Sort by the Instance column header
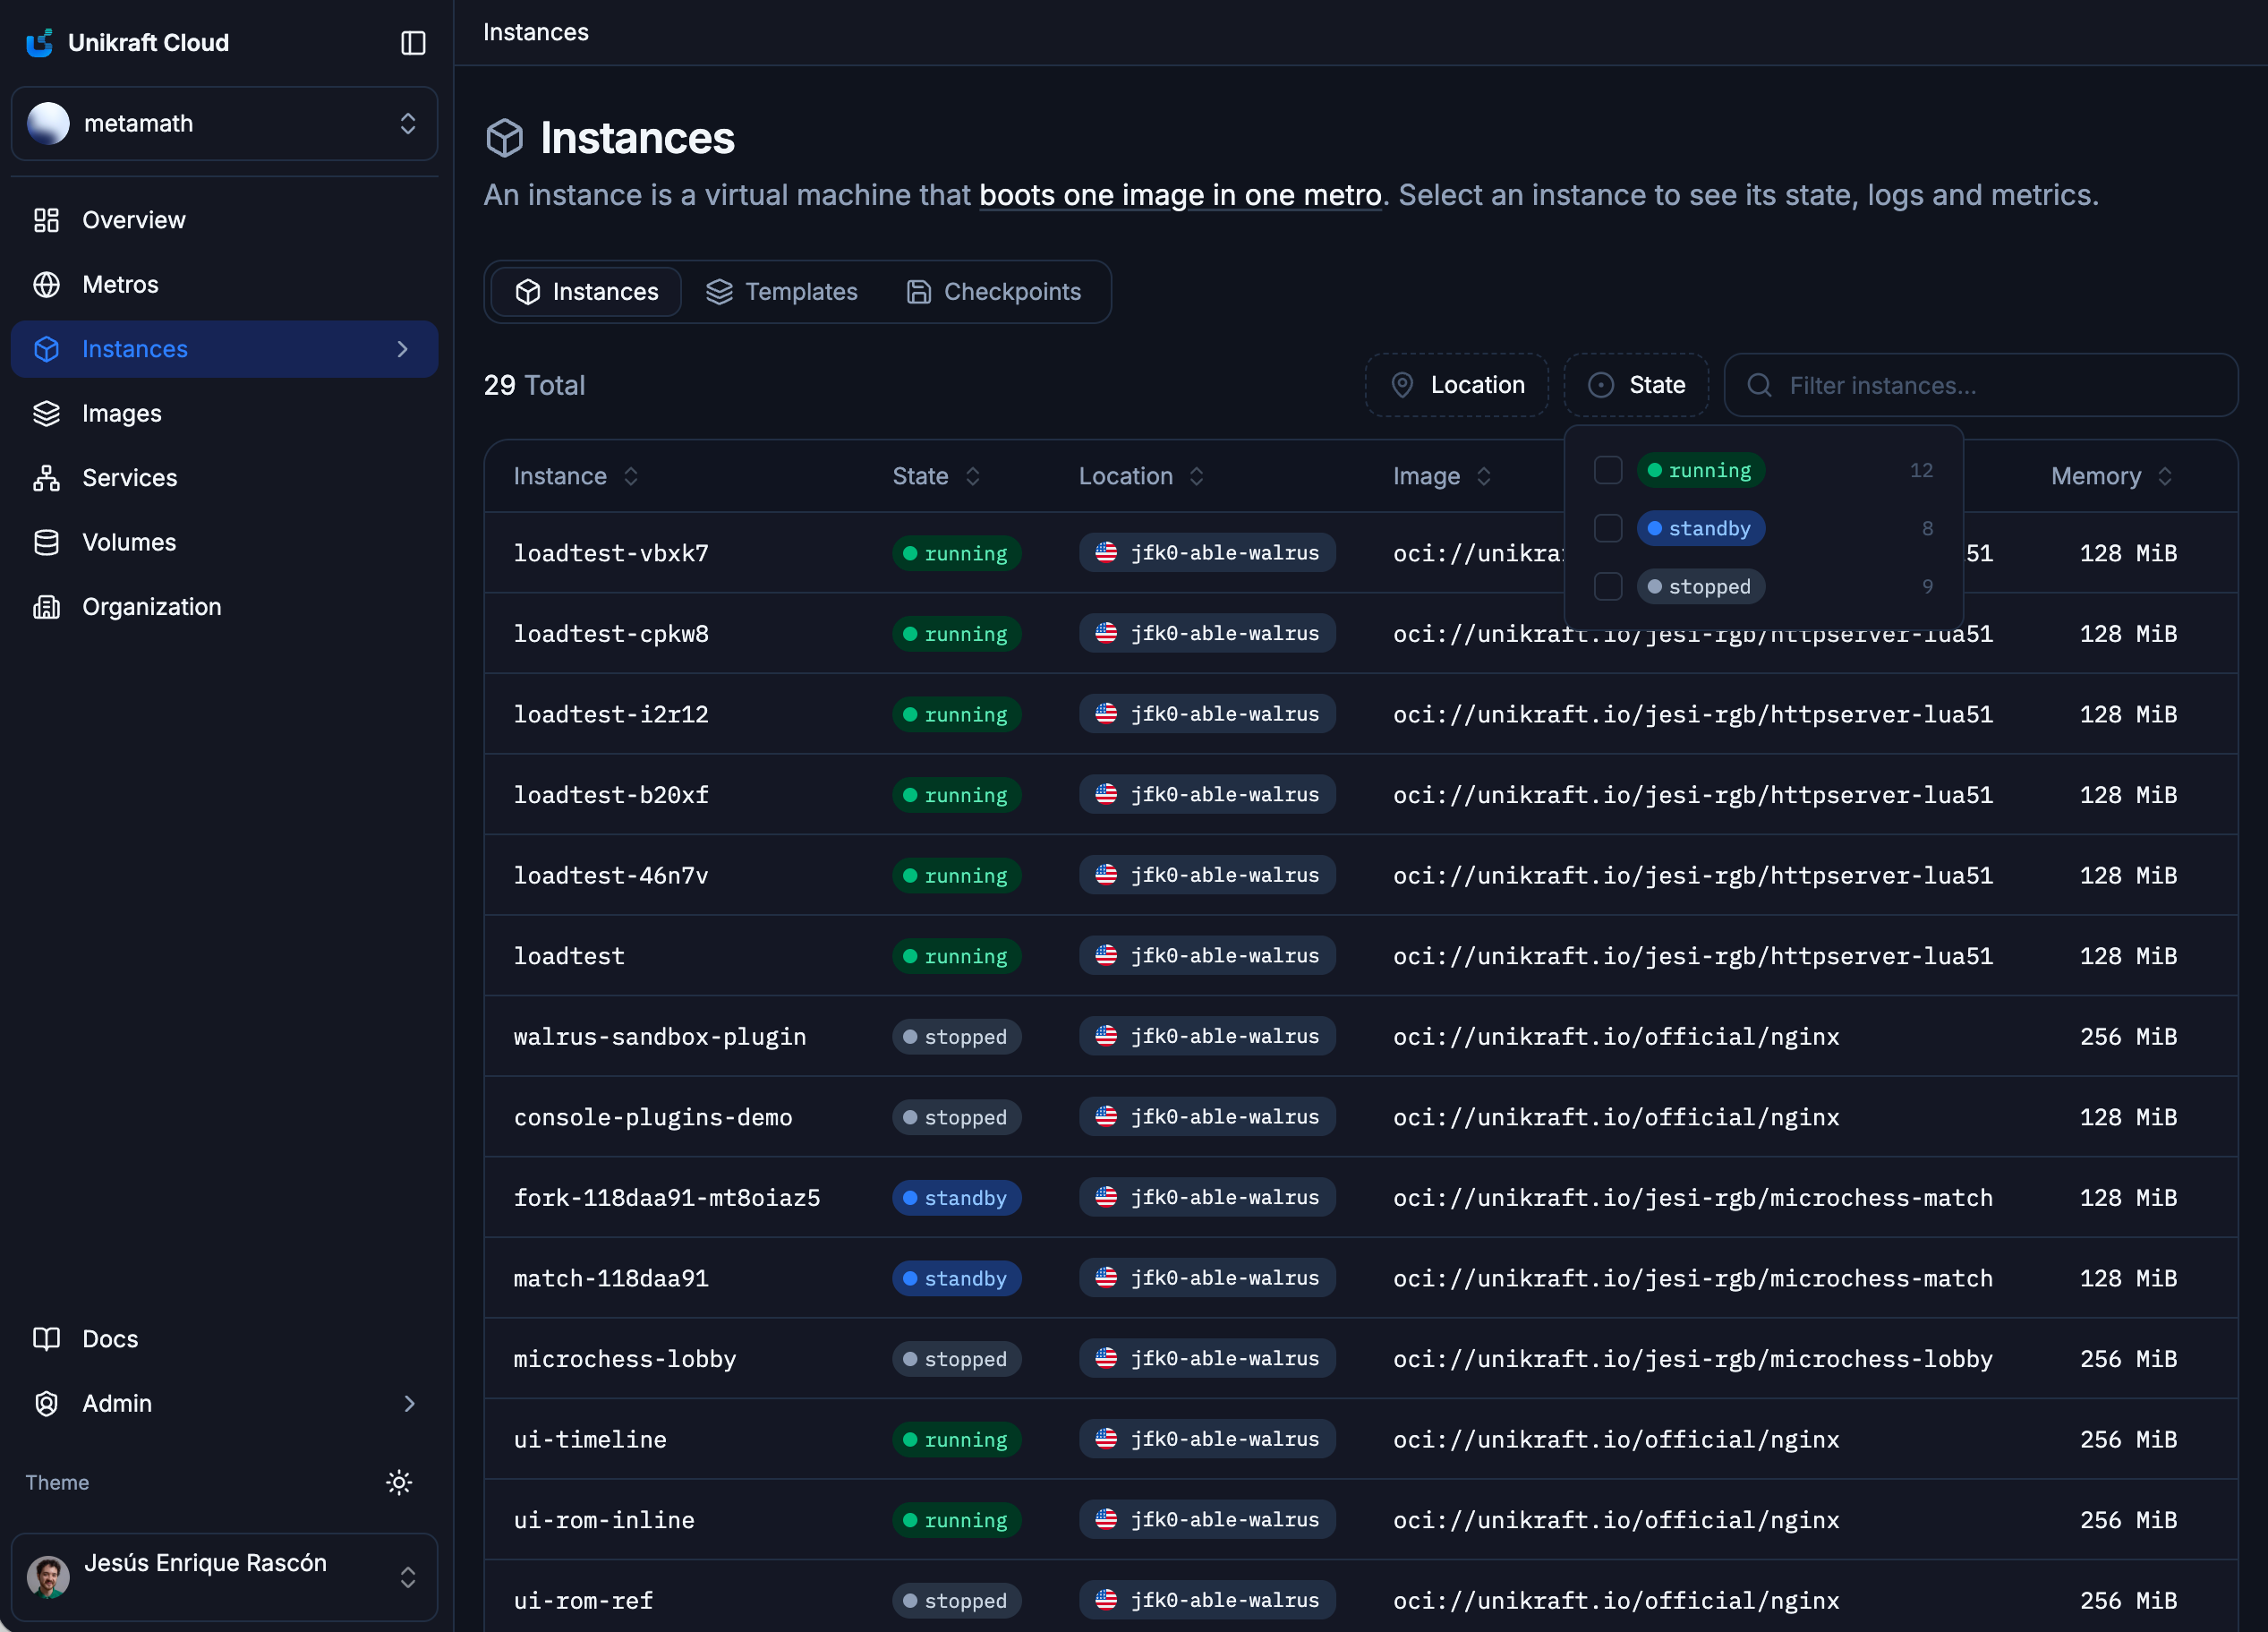 point(575,476)
